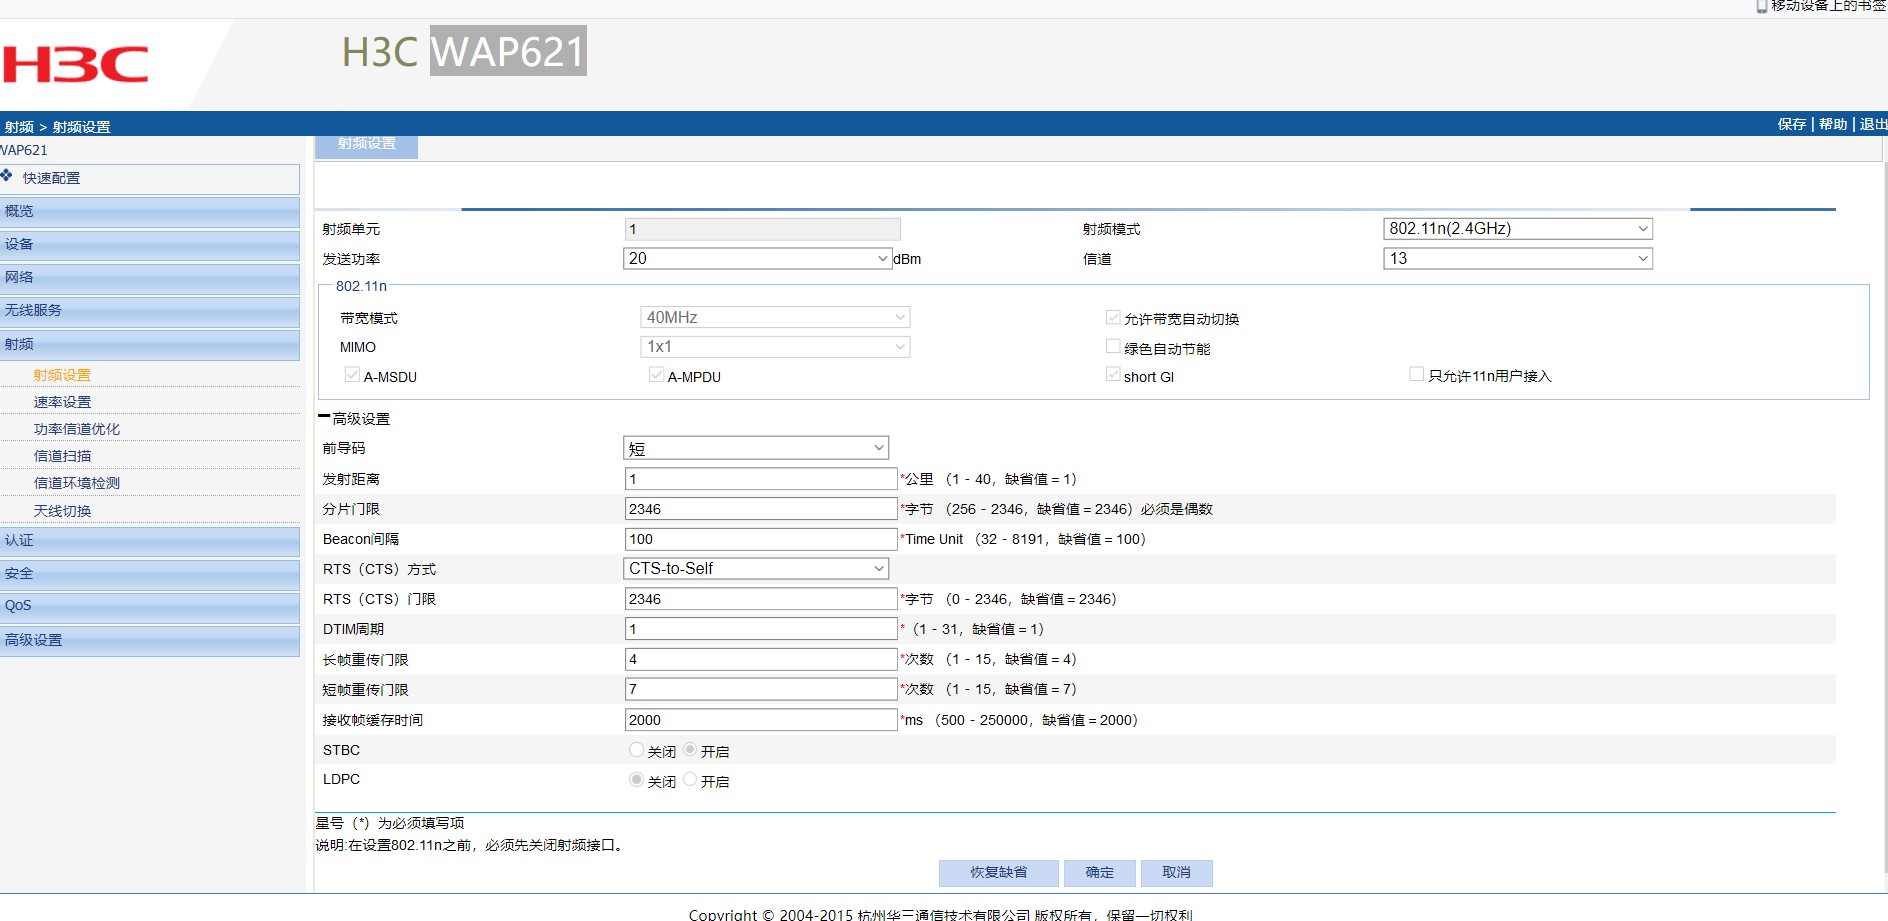
Task: Open the 无线服务 menu section
Action: (x=150, y=310)
